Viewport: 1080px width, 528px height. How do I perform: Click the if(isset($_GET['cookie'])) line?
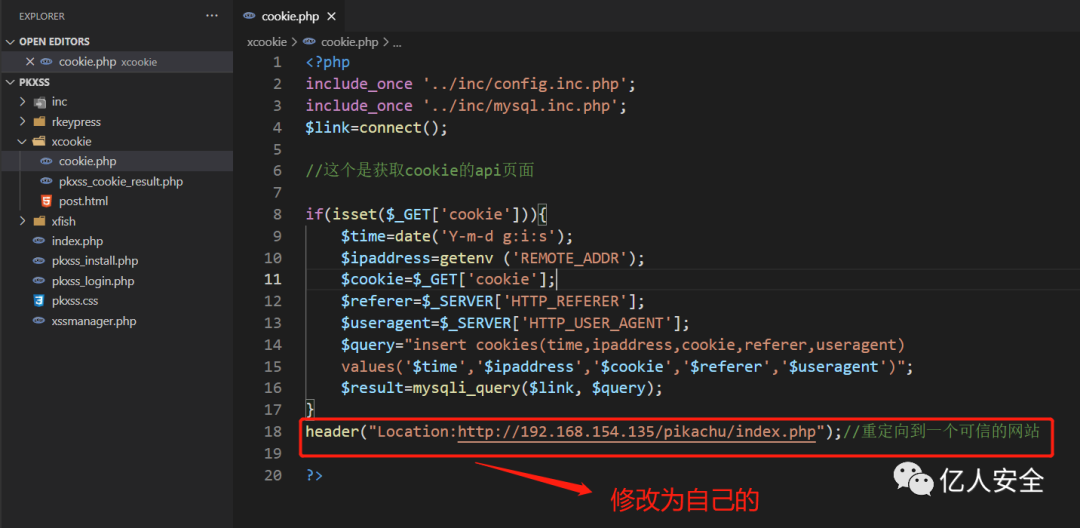[x=426, y=214]
